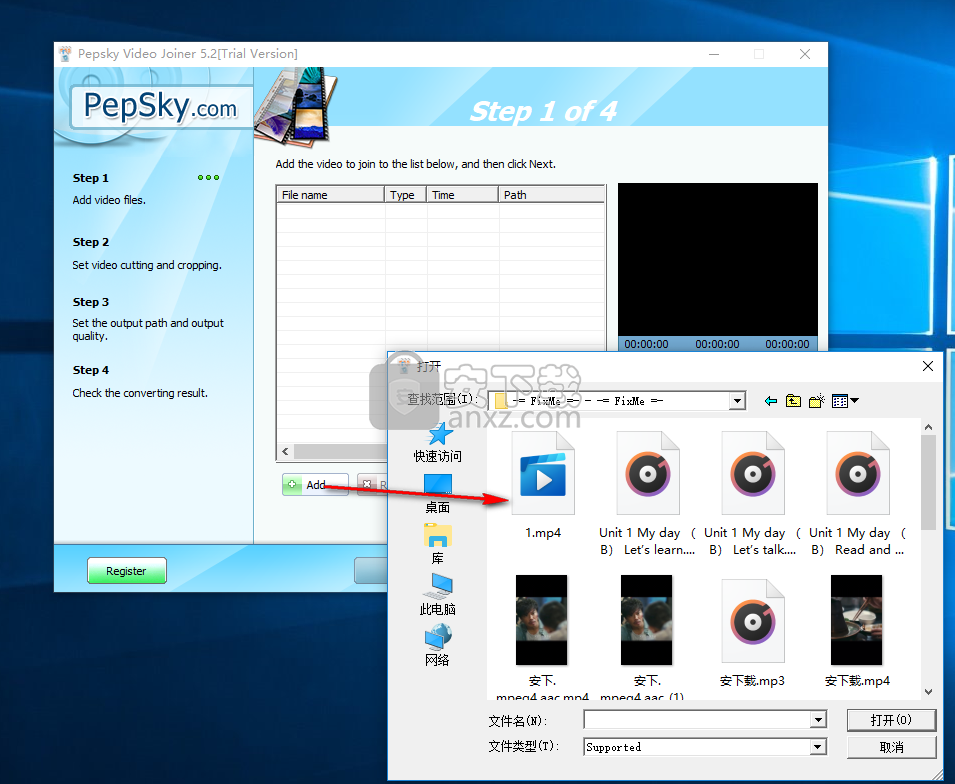Expand the 文件名 filename dropdown
955x784 pixels.
coord(819,720)
